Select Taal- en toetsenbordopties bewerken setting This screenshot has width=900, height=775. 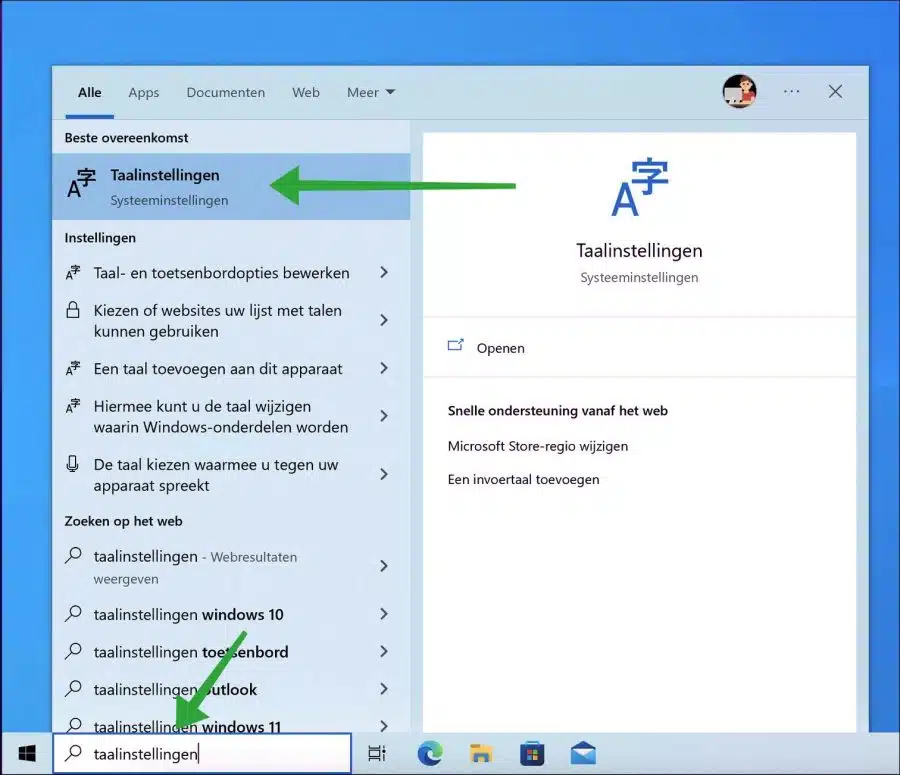[x=231, y=273]
